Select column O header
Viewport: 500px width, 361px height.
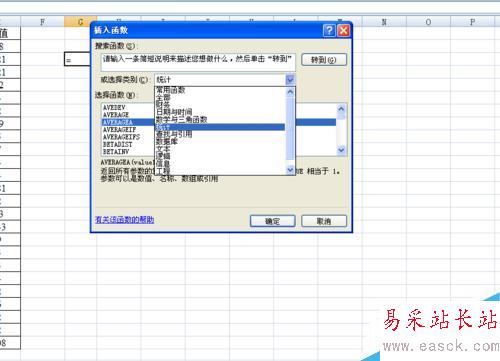pos(428,22)
